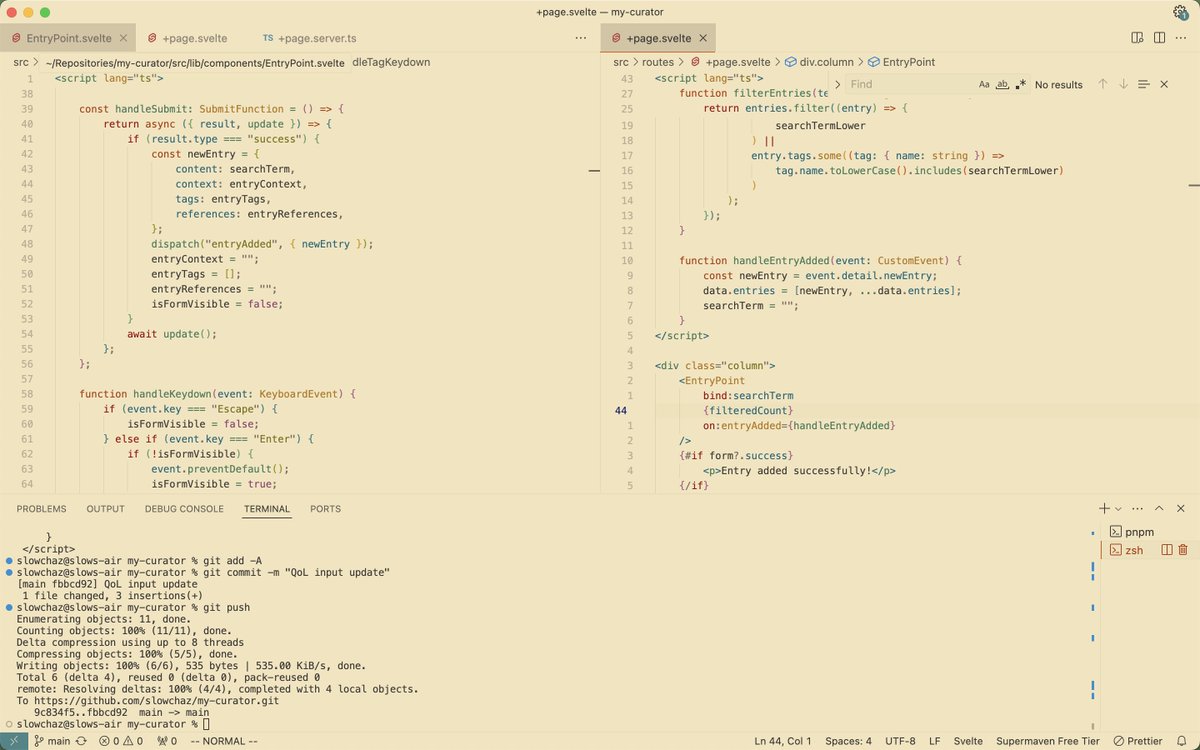1200x750 pixels.
Task: Select language mode Svelte in status bar
Action: coord(968,741)
